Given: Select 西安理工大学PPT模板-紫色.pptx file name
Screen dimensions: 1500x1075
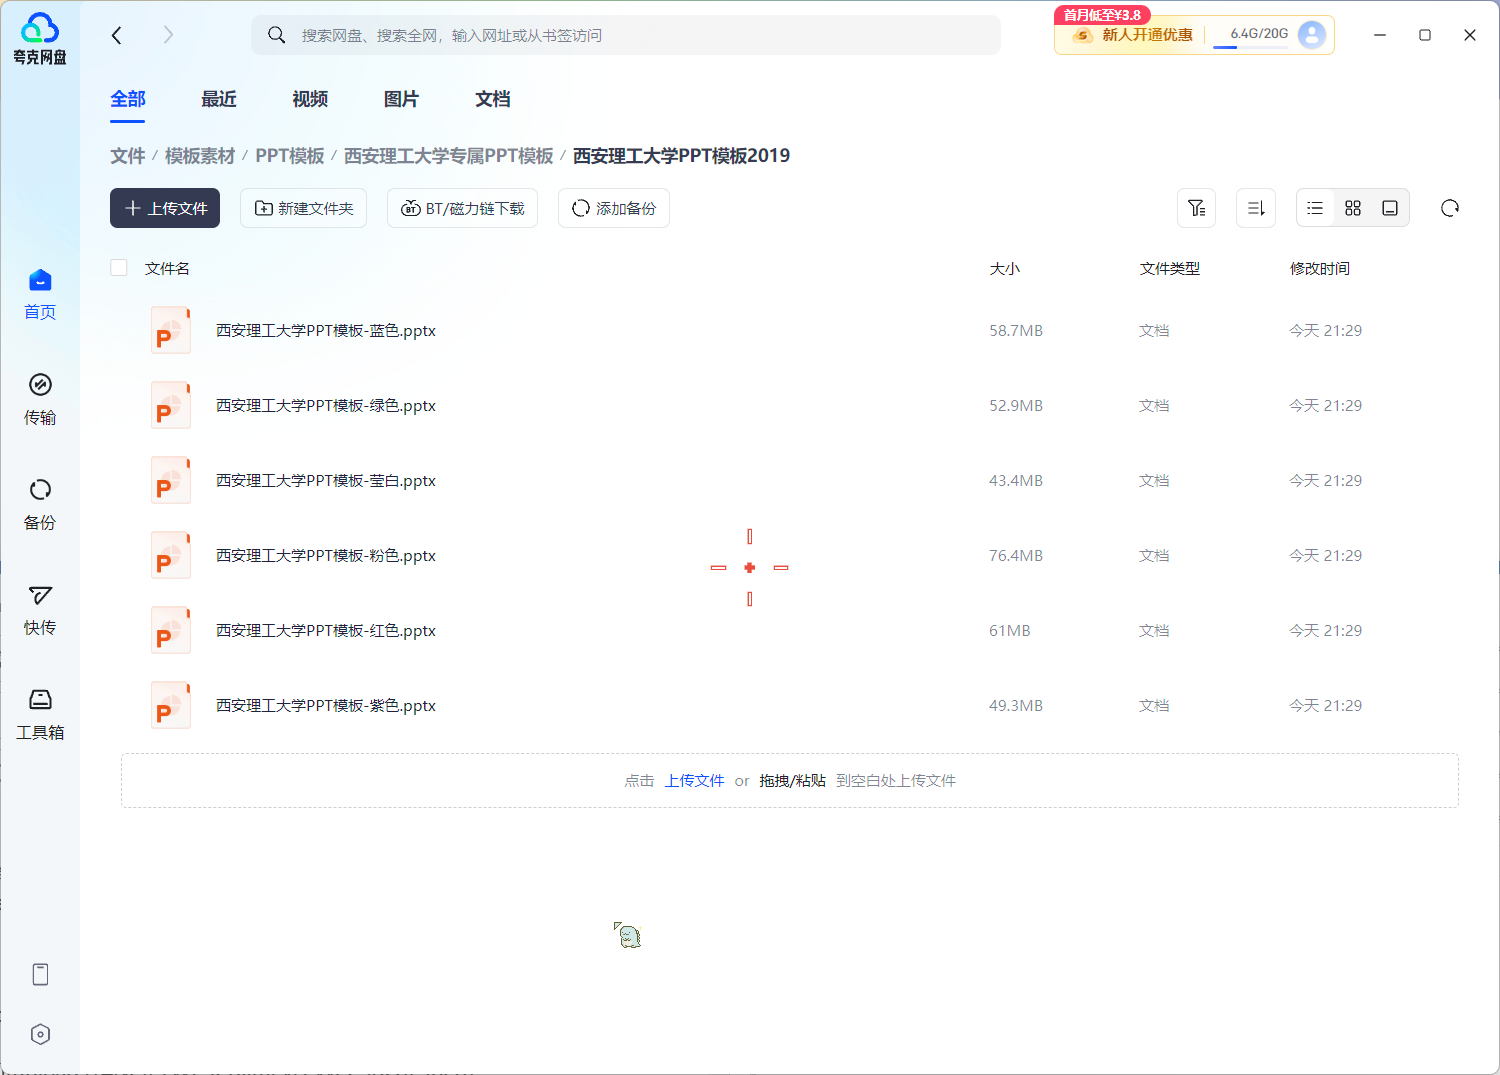Looking at the screenshot, I should click(x=326, y=705).
